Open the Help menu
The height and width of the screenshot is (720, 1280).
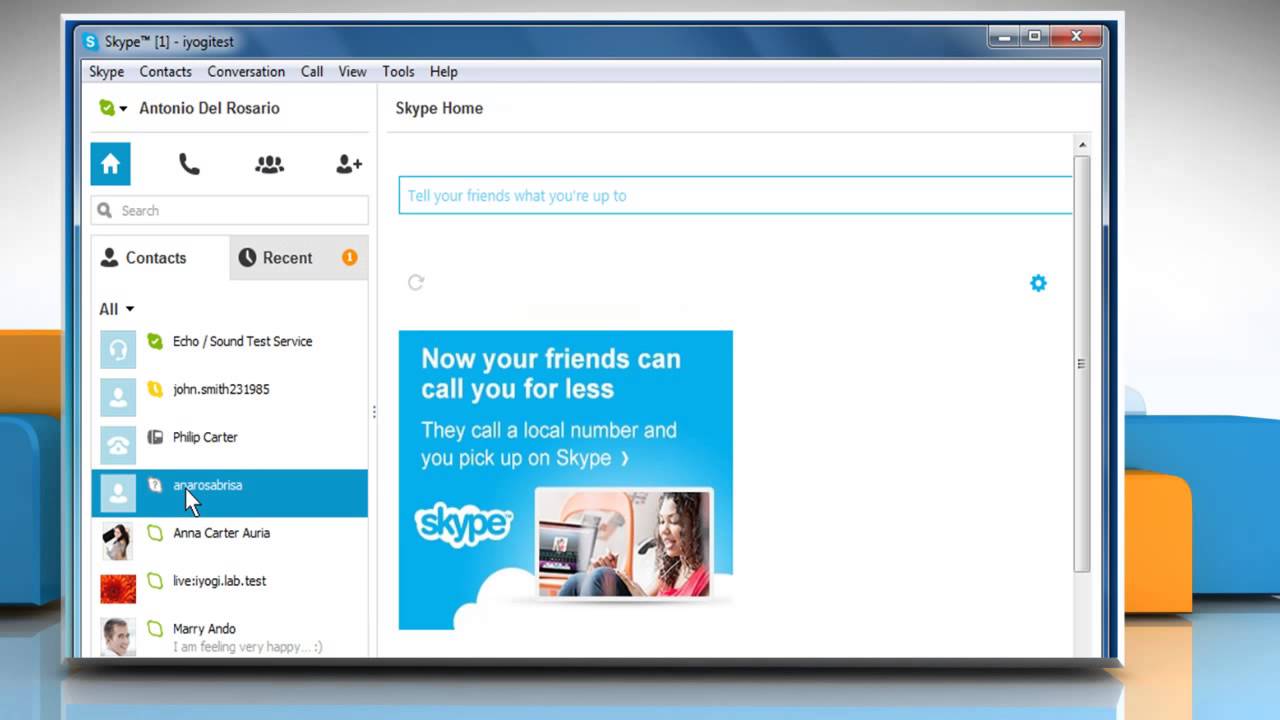point(443,71)
